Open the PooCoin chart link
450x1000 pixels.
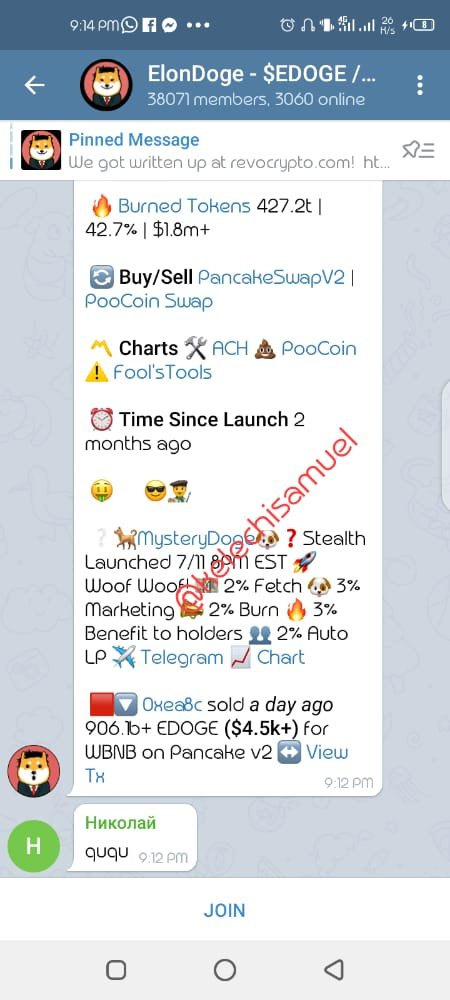coord(319,348)
